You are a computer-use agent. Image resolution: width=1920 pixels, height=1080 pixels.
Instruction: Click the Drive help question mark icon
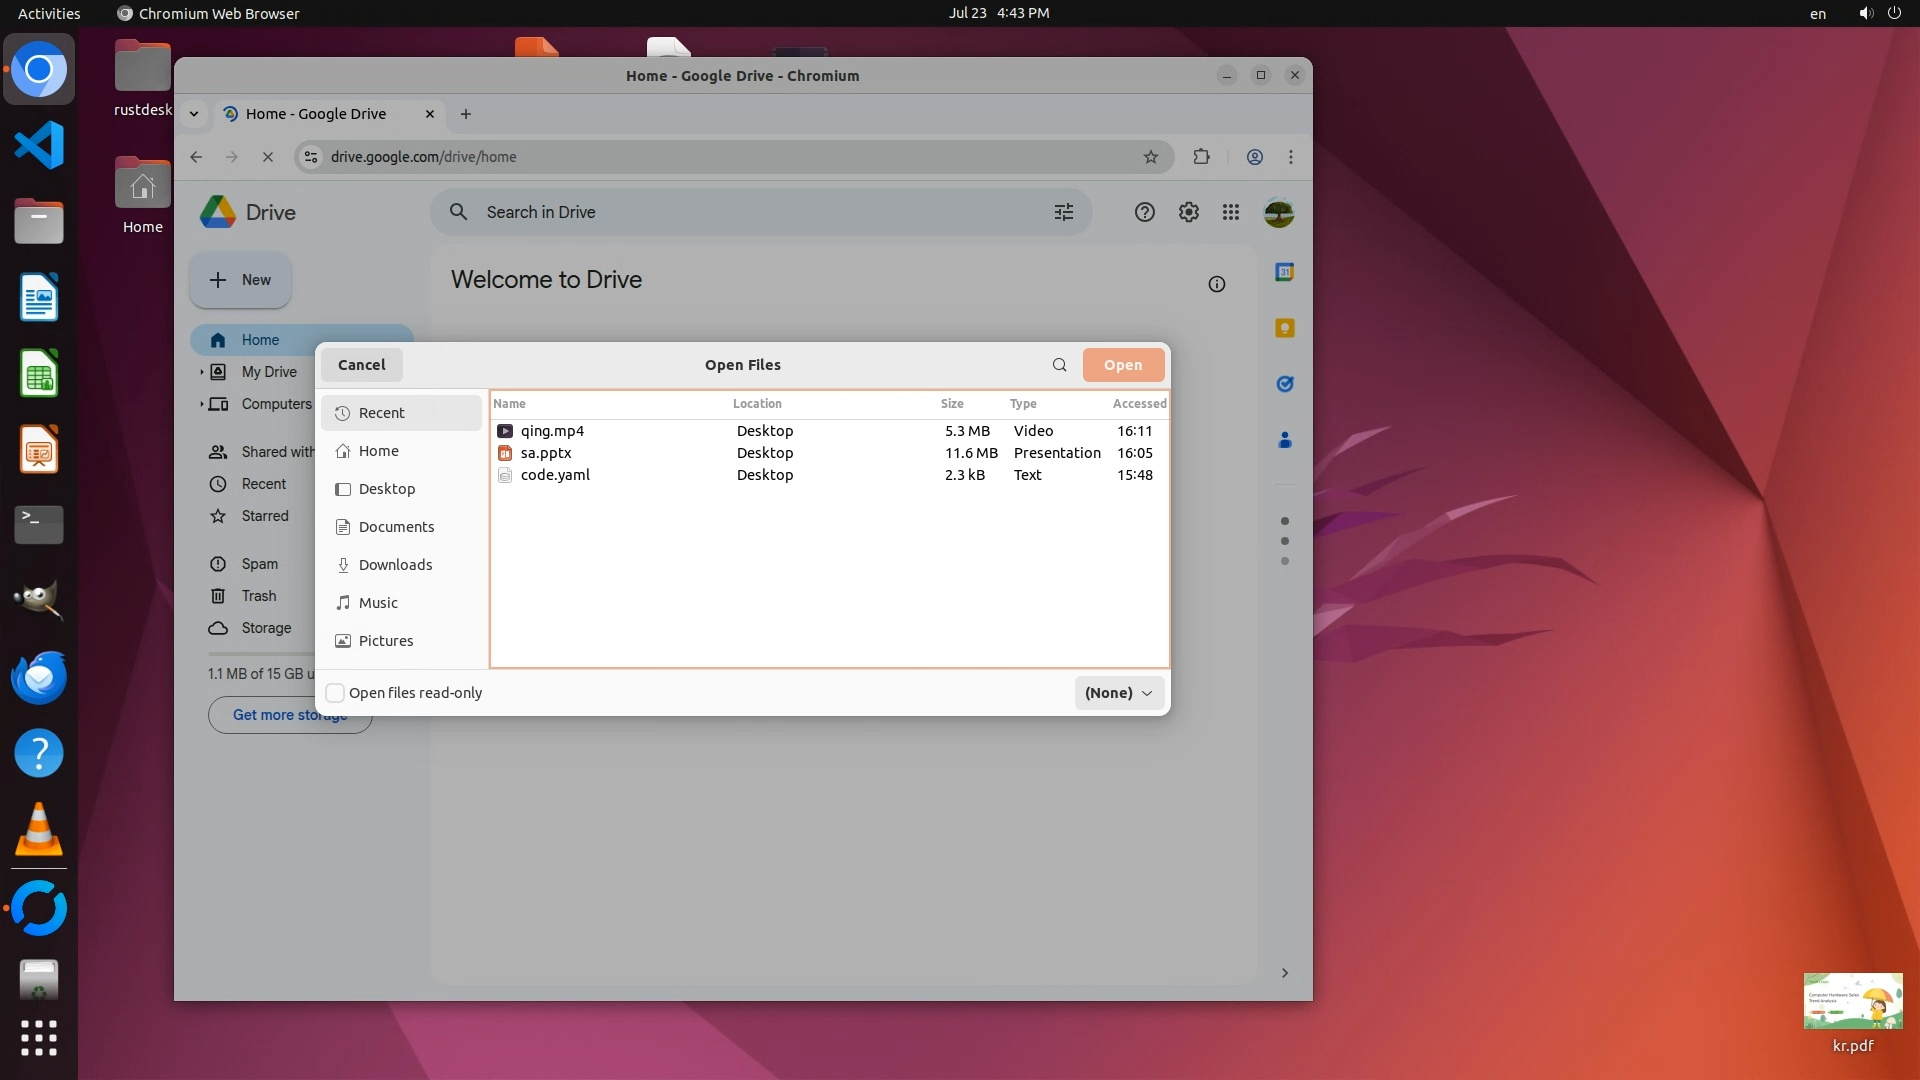[x=1145, y=212]
